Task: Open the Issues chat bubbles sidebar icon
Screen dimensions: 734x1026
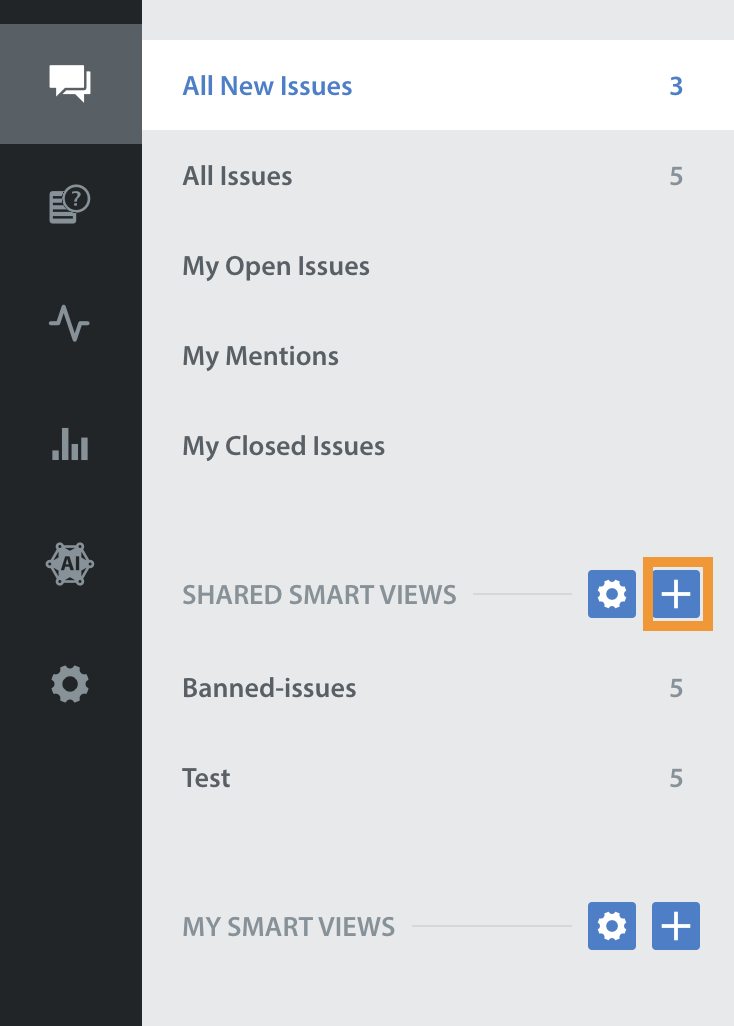Action: click(x=70, y=84)
